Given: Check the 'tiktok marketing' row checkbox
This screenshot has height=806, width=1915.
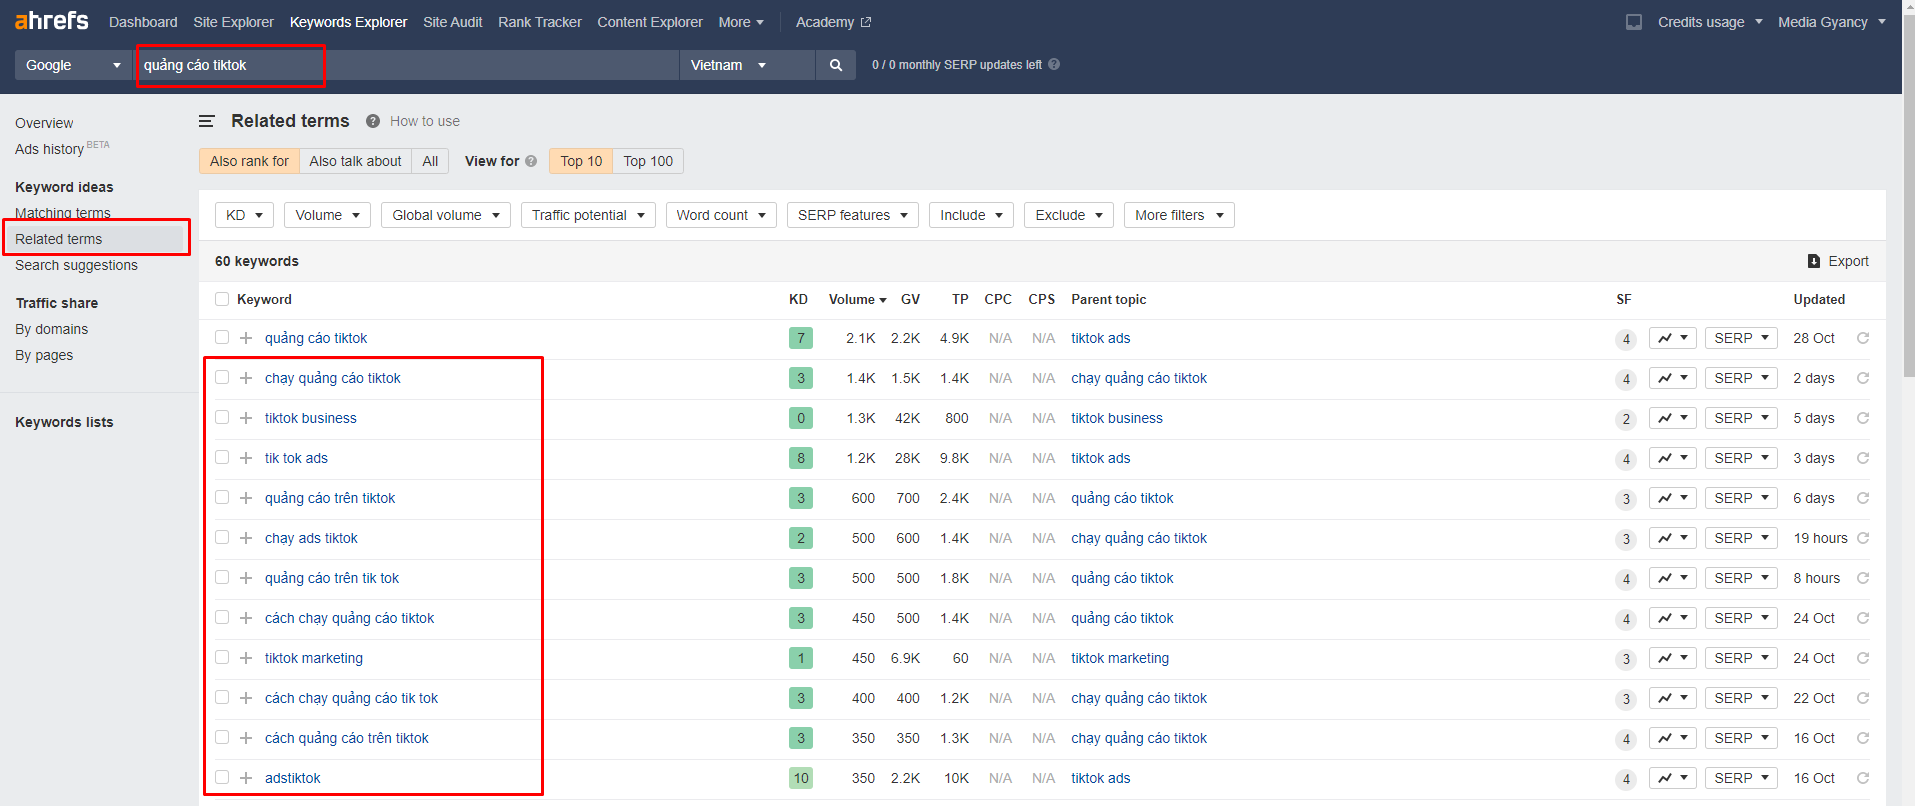Looking at the screenshot, I should coord(222,658).
